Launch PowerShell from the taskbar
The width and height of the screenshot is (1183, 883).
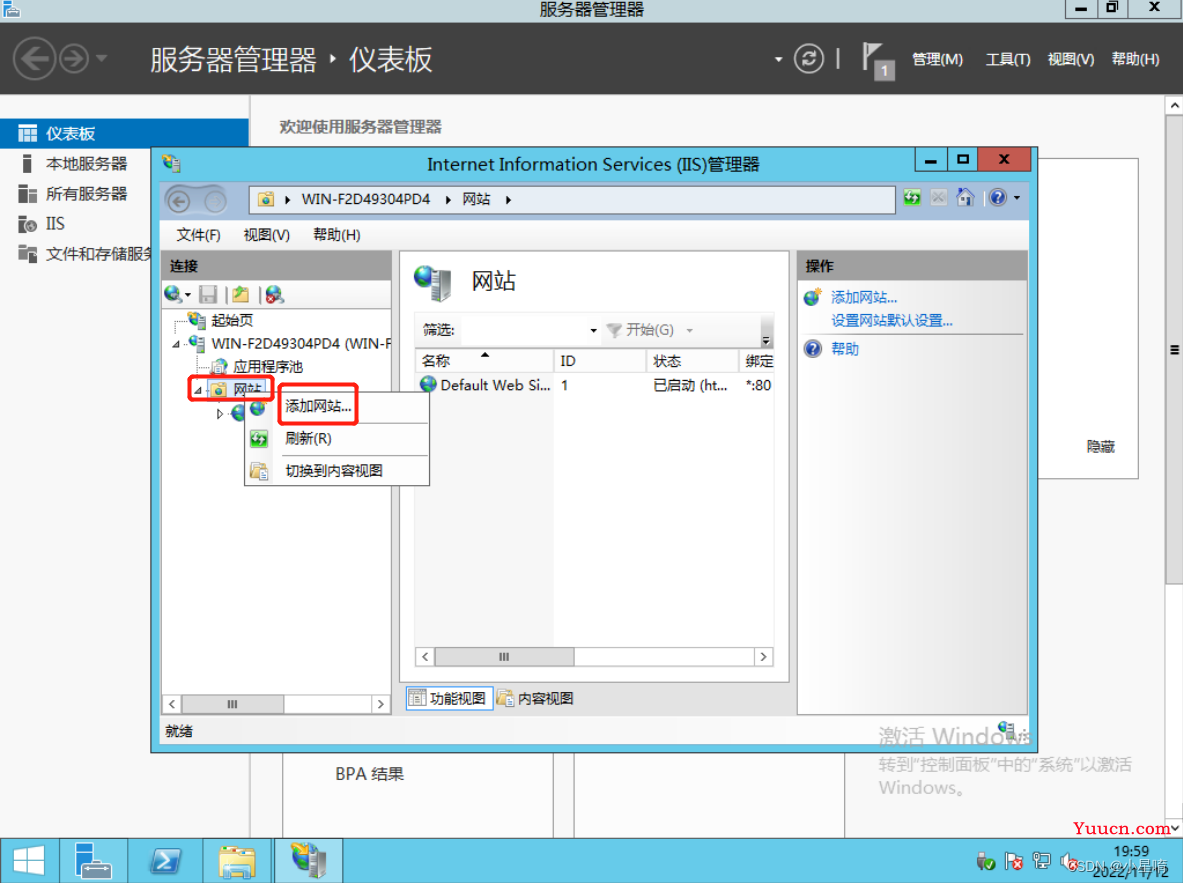[x=164, y=860]
